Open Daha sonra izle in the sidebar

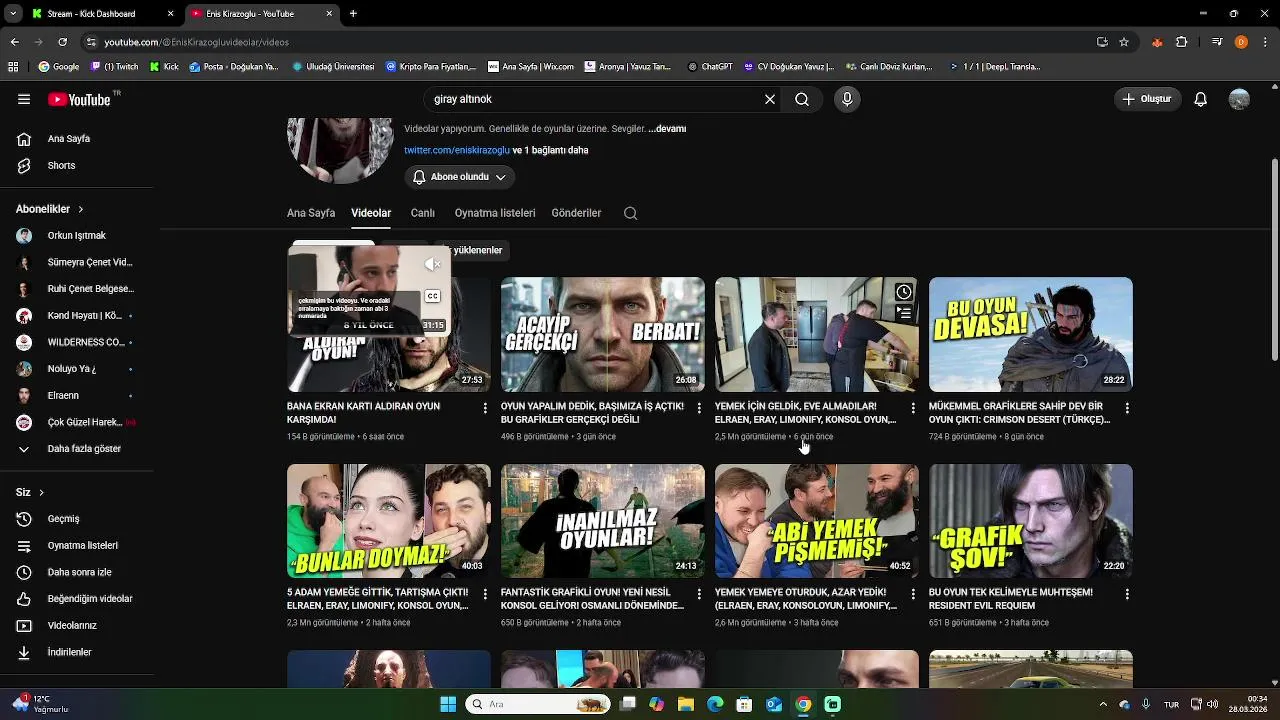[x=77, y=572]
